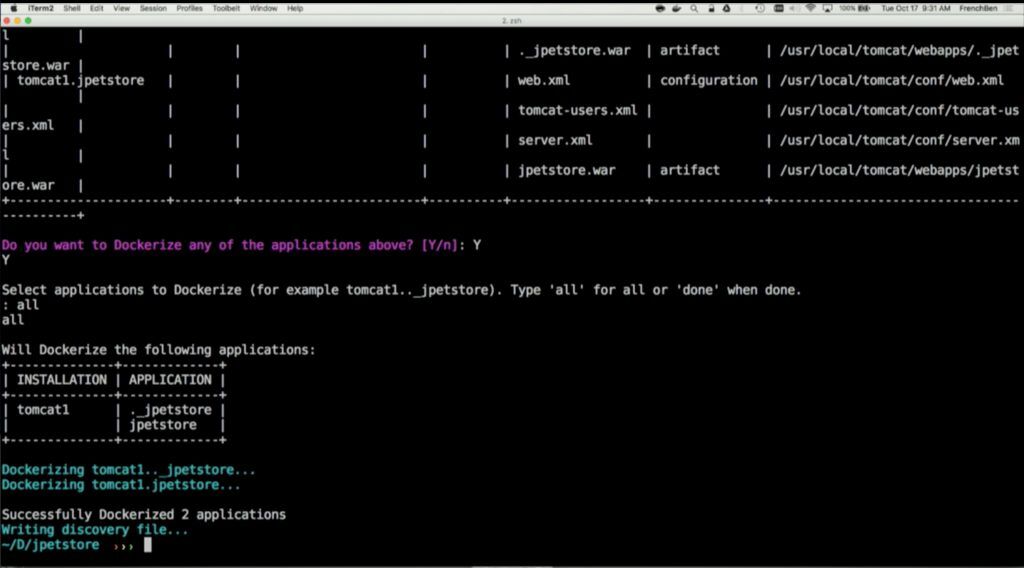Screen dimensions: 1024x568
Task: Click server.xml file name cell
Action: click(555, 140)
